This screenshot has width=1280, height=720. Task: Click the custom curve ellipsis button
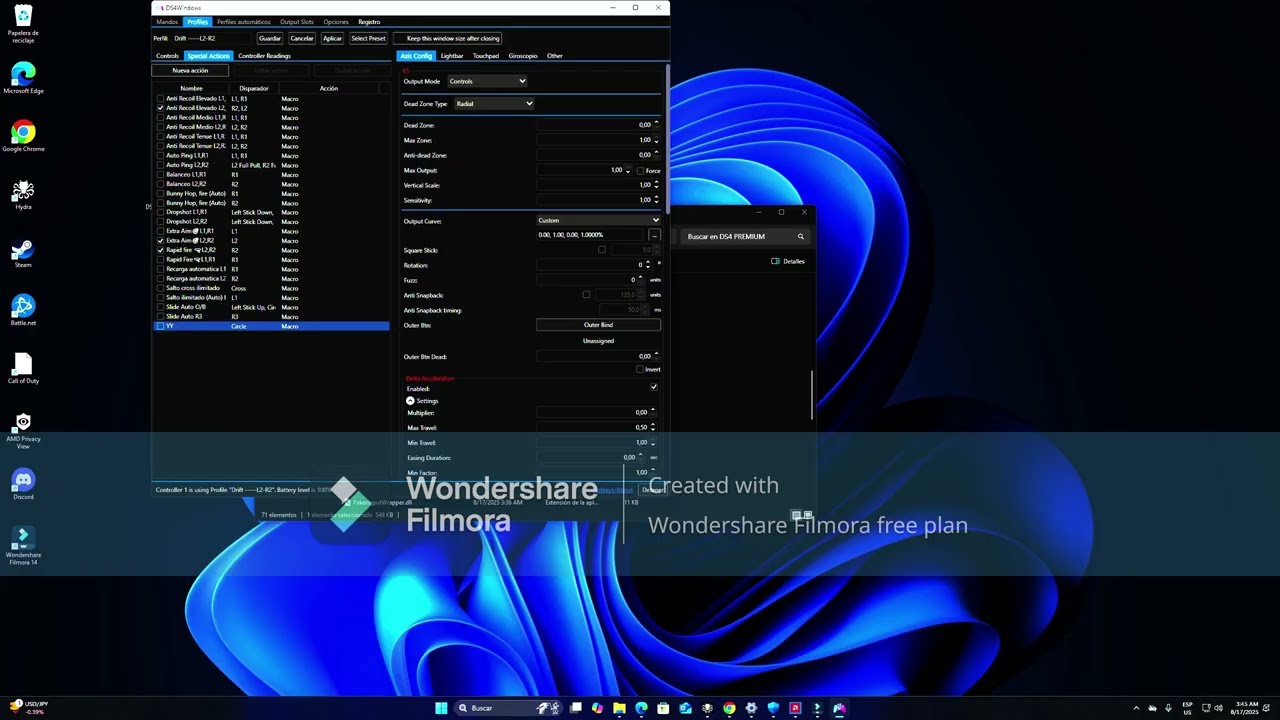point(654,235)
